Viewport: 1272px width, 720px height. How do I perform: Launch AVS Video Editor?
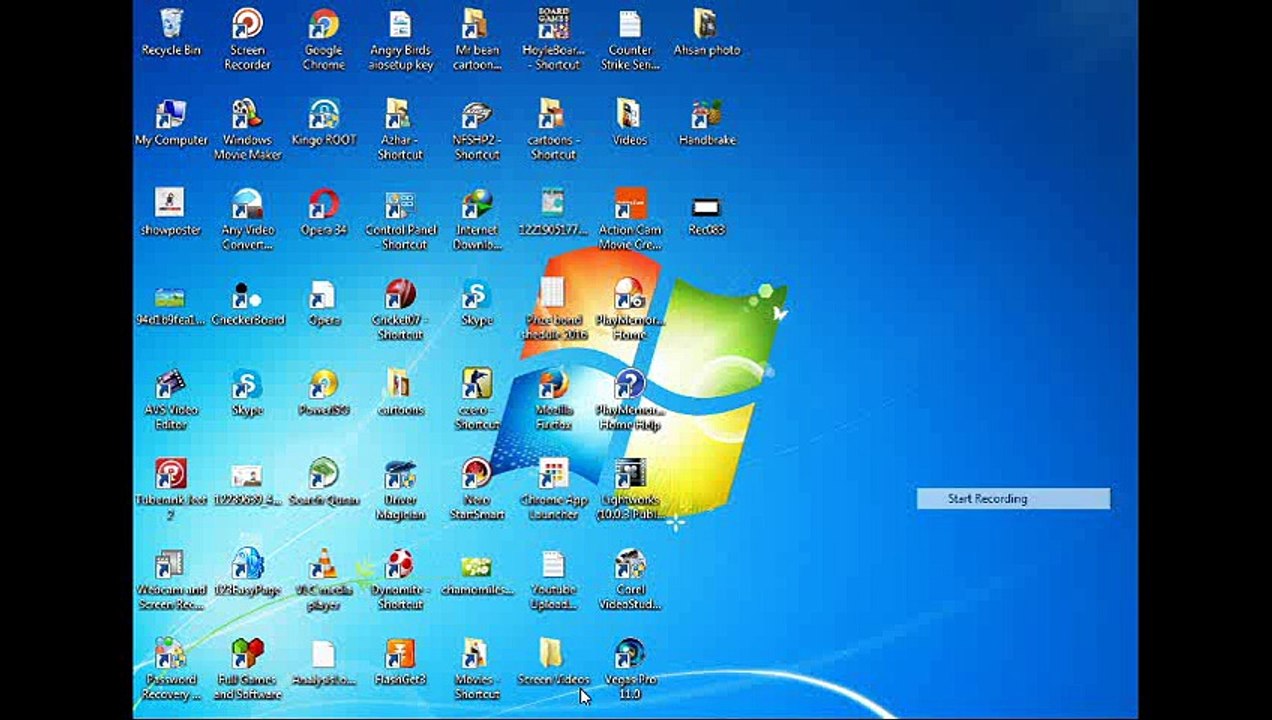171,399
